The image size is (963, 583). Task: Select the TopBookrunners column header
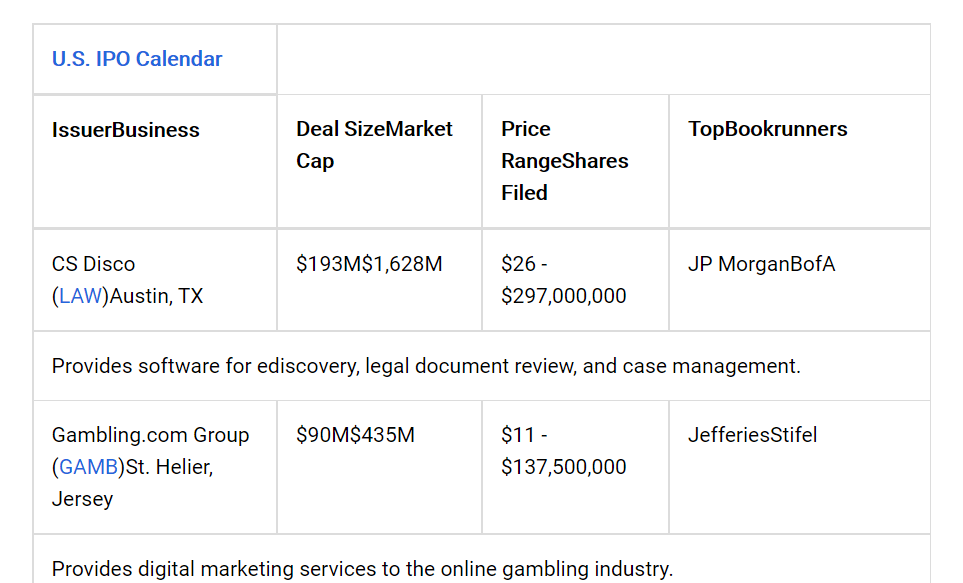tap(800, 162)
